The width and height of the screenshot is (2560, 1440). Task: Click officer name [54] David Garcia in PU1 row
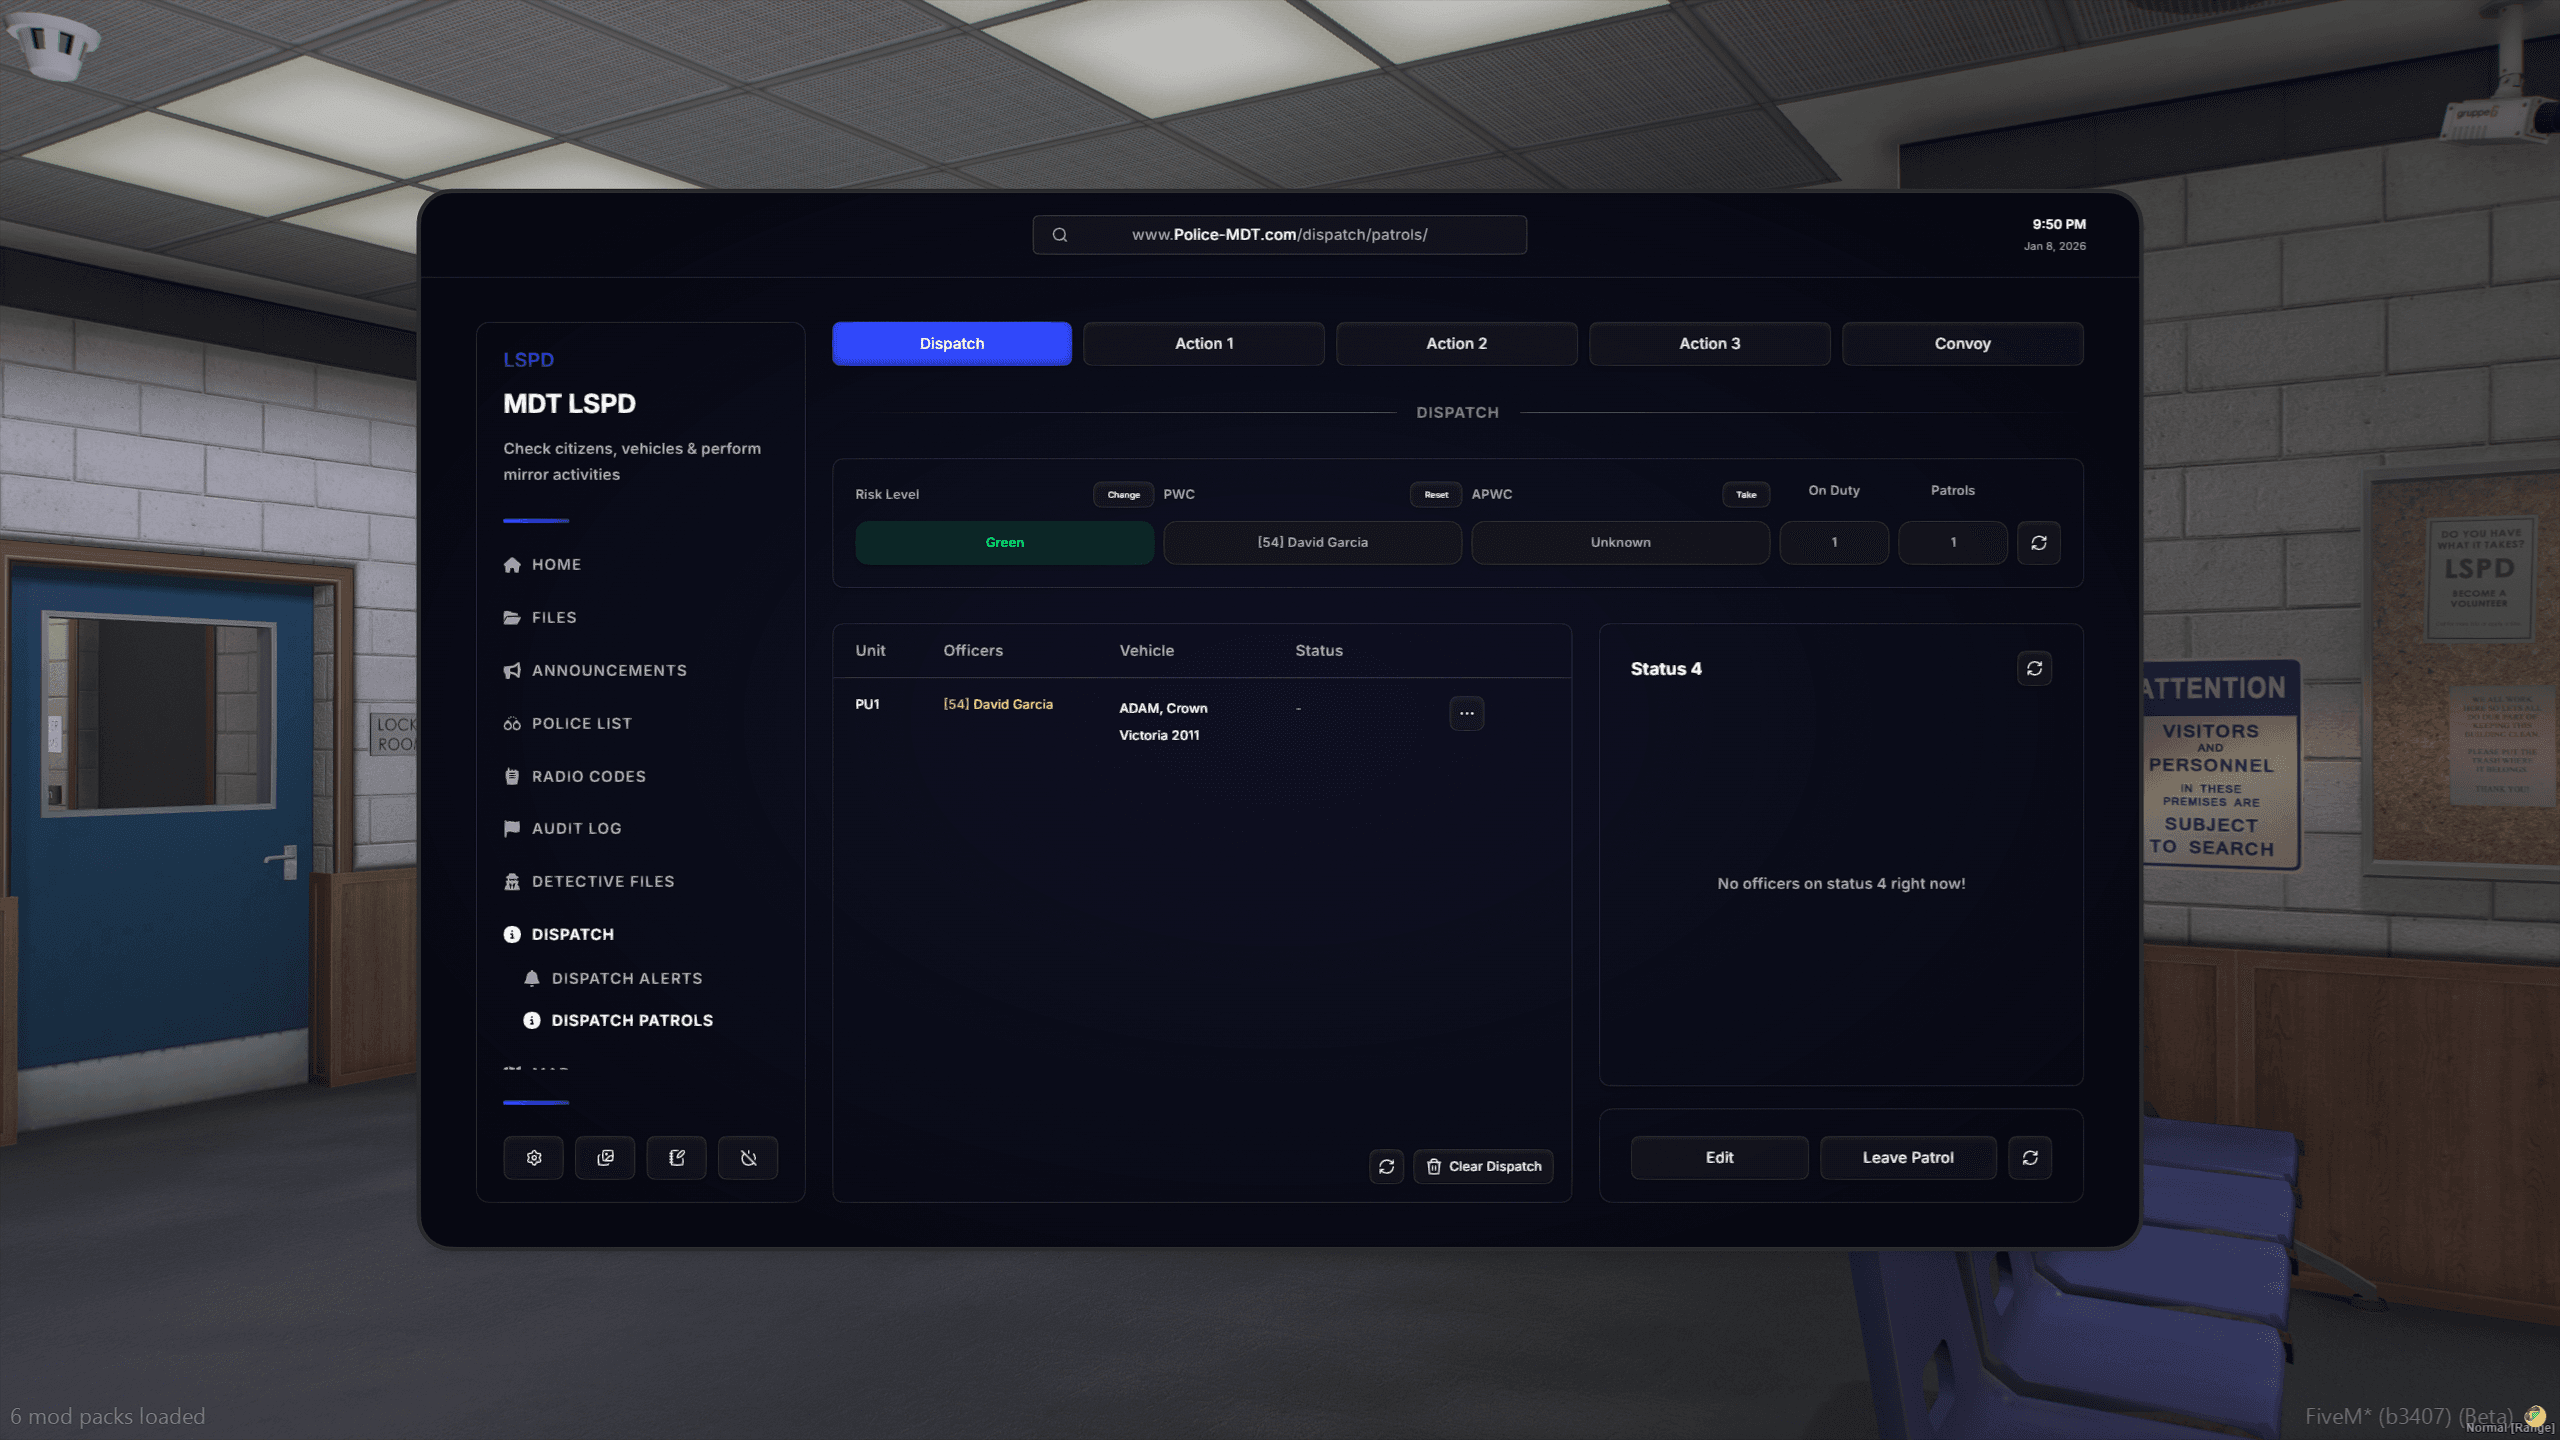[998, 704]
